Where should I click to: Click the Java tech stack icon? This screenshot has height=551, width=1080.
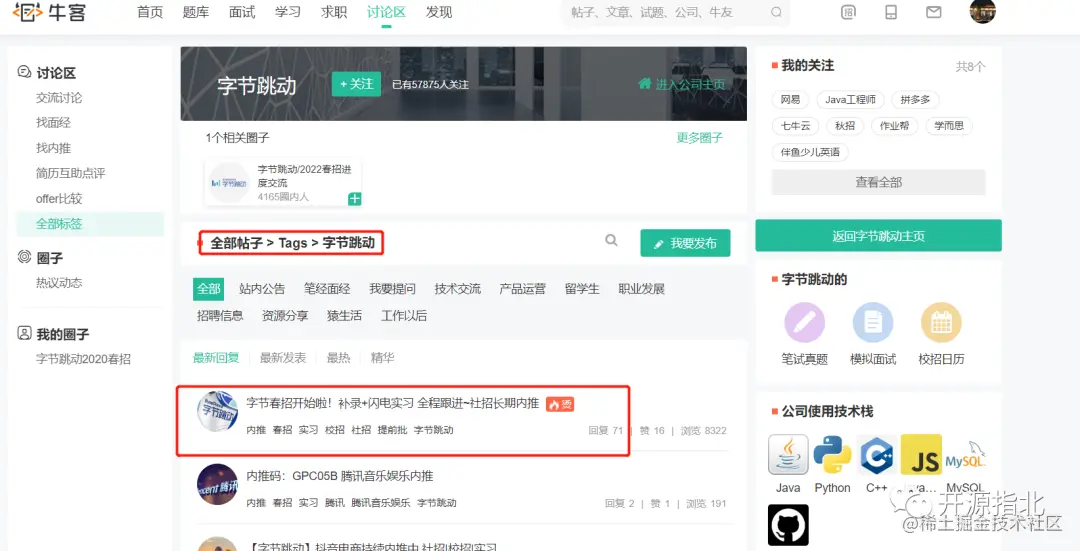tap(788, 455)
